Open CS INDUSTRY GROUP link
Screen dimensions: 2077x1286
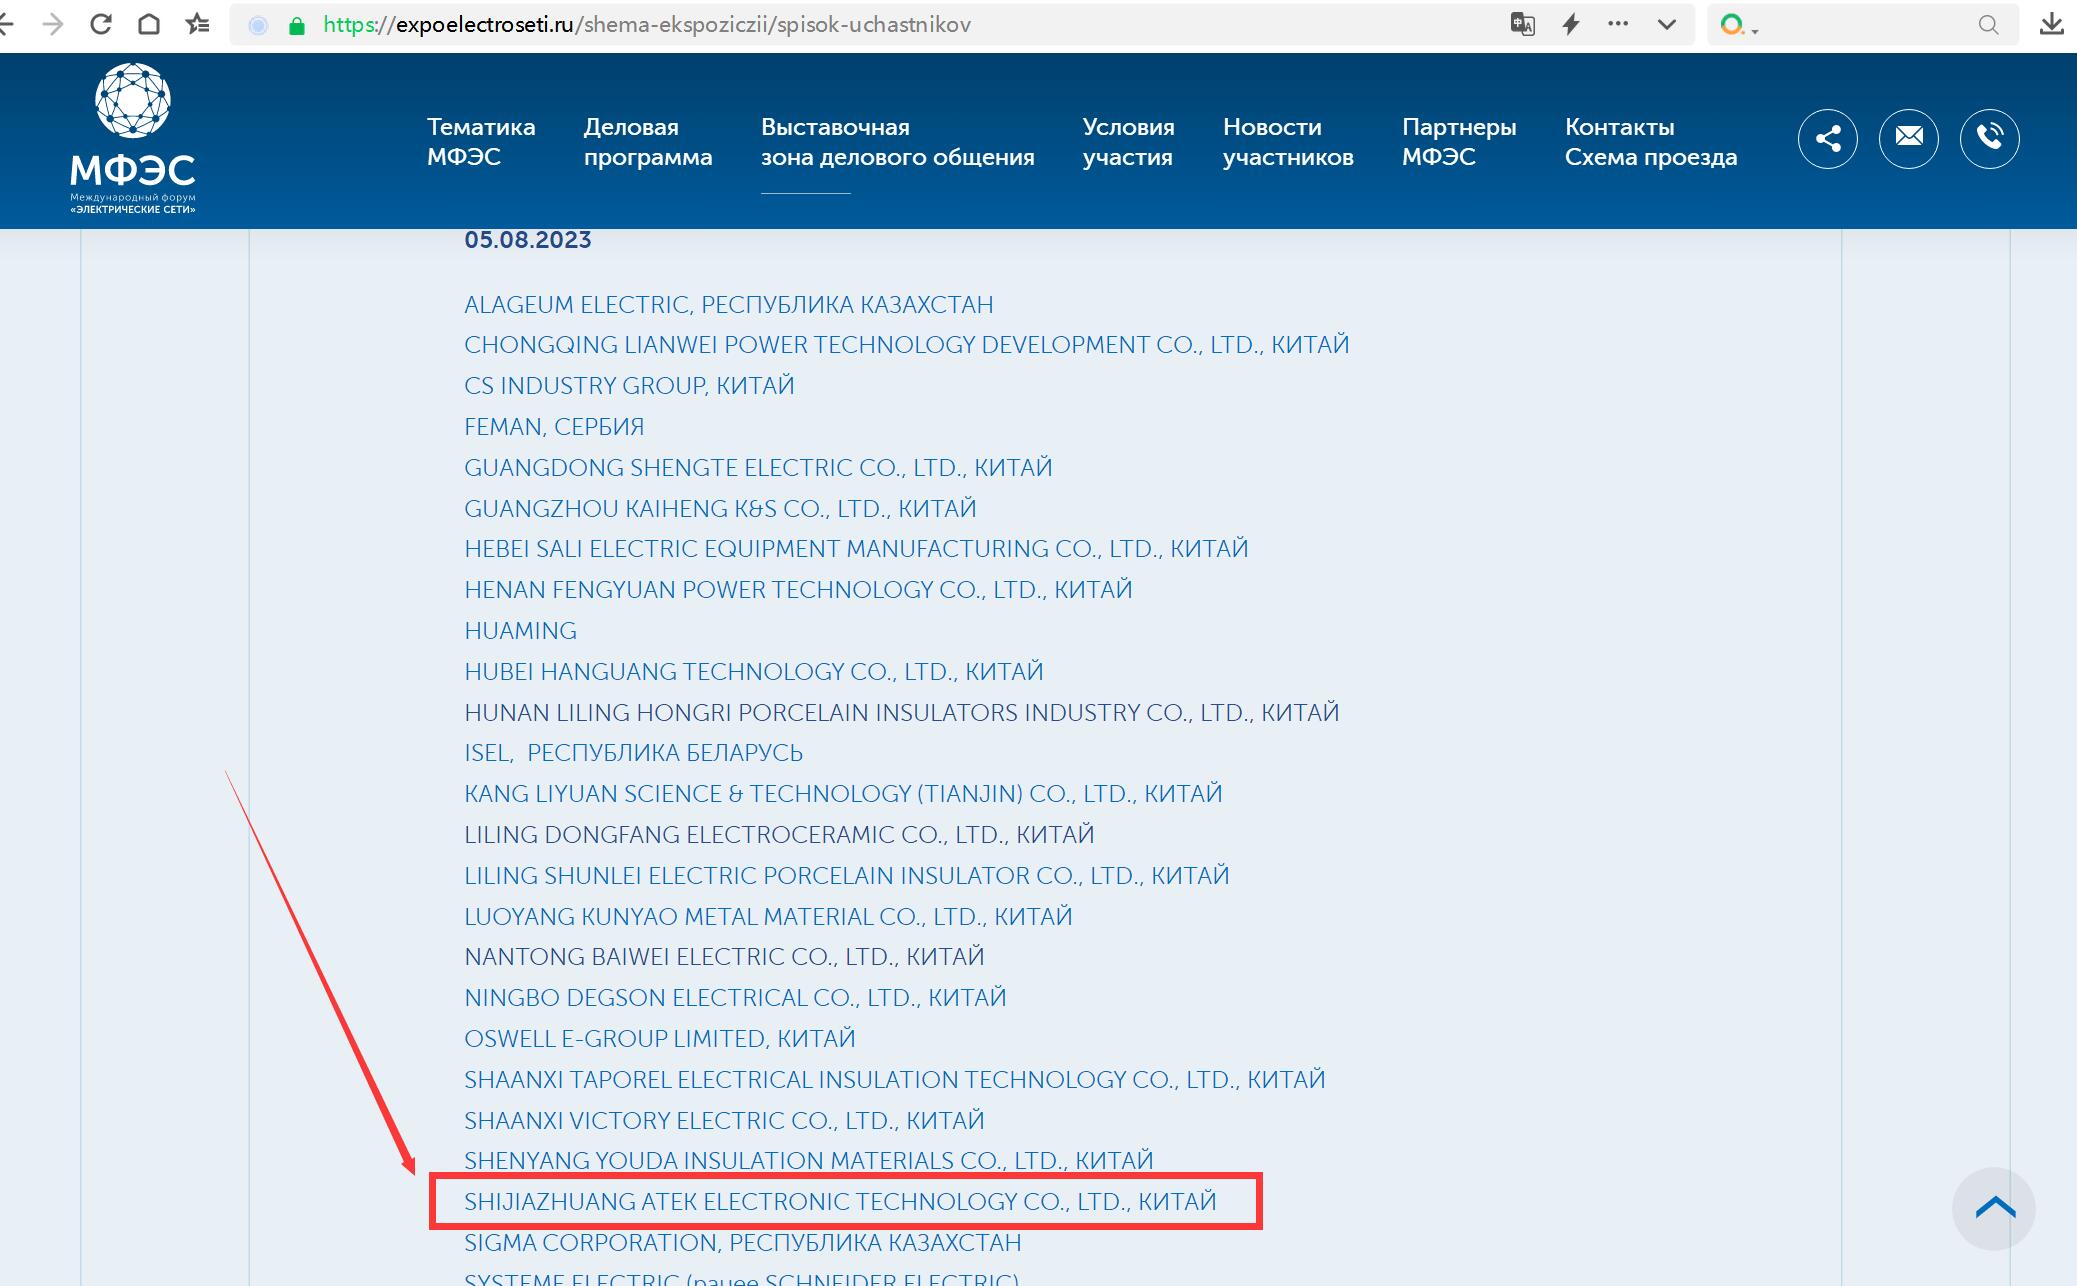click(x=629, y=386)
